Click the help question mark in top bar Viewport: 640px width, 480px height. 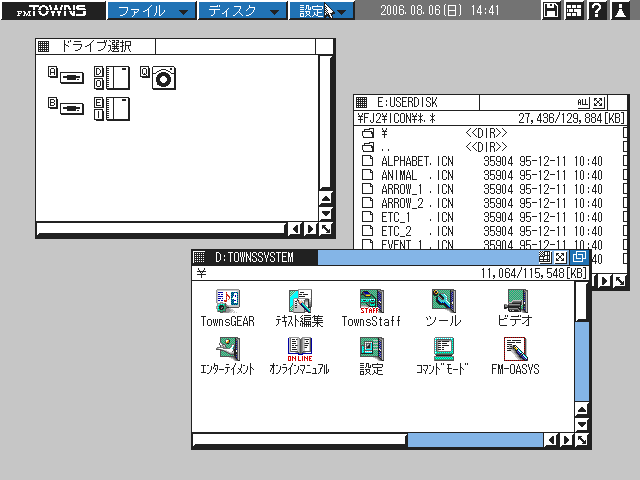click(596, 11)
